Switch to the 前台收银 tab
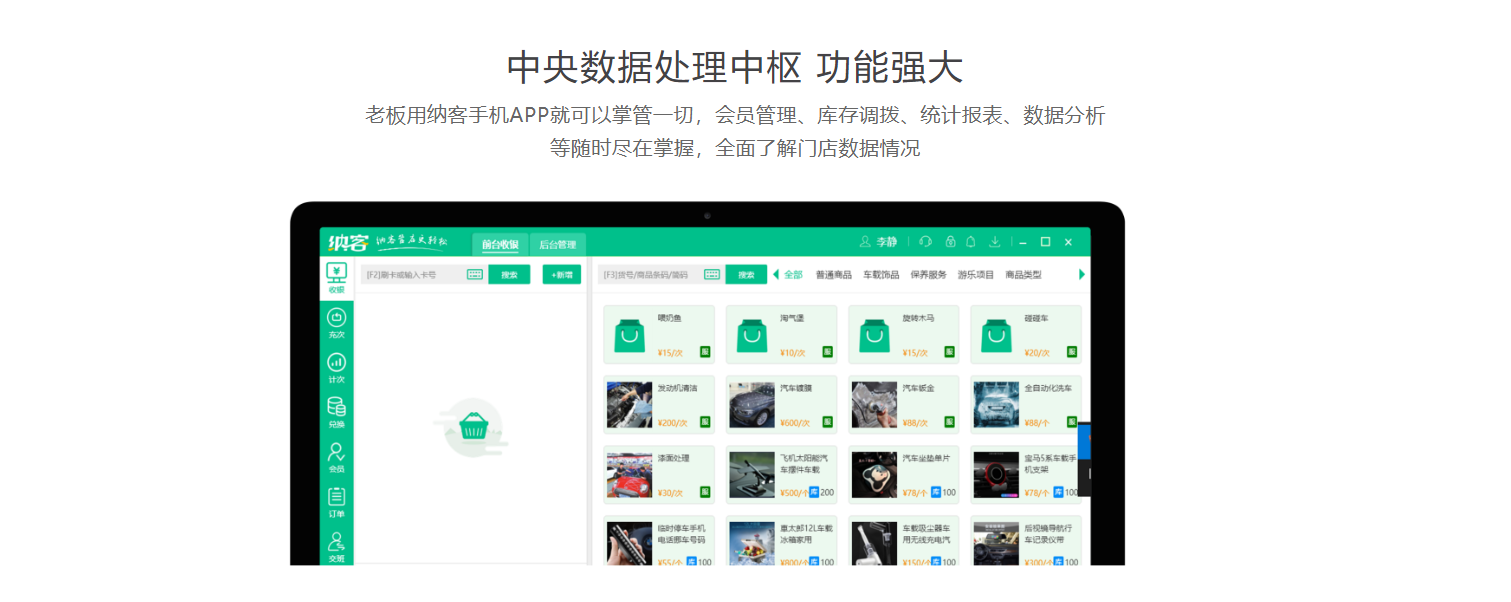The image size is (1511, 602). point(500,244)
